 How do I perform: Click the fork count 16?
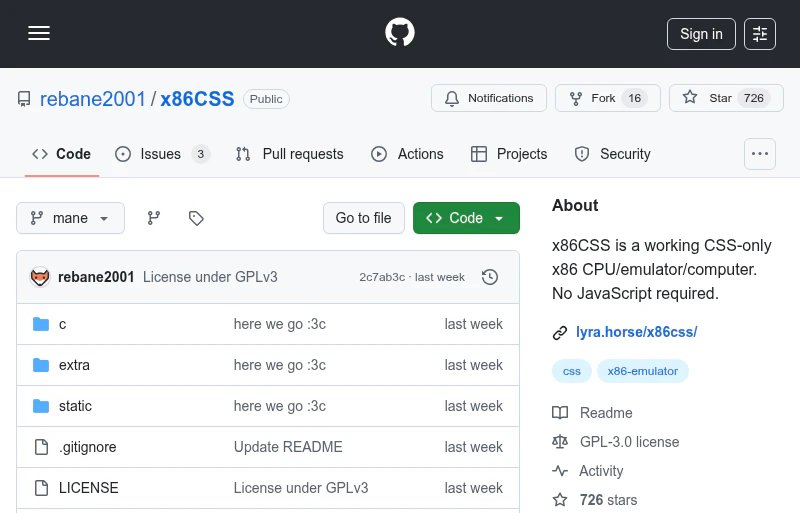coord(634,98)
